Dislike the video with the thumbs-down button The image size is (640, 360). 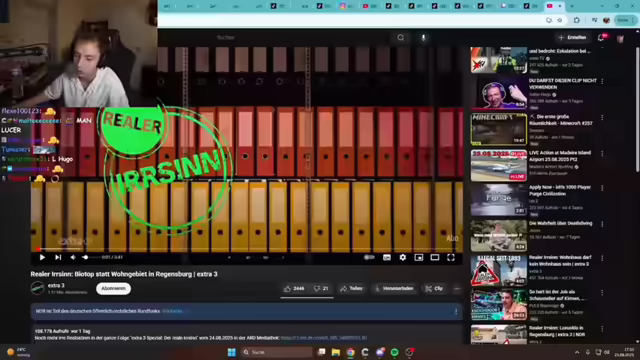[321, 289]
